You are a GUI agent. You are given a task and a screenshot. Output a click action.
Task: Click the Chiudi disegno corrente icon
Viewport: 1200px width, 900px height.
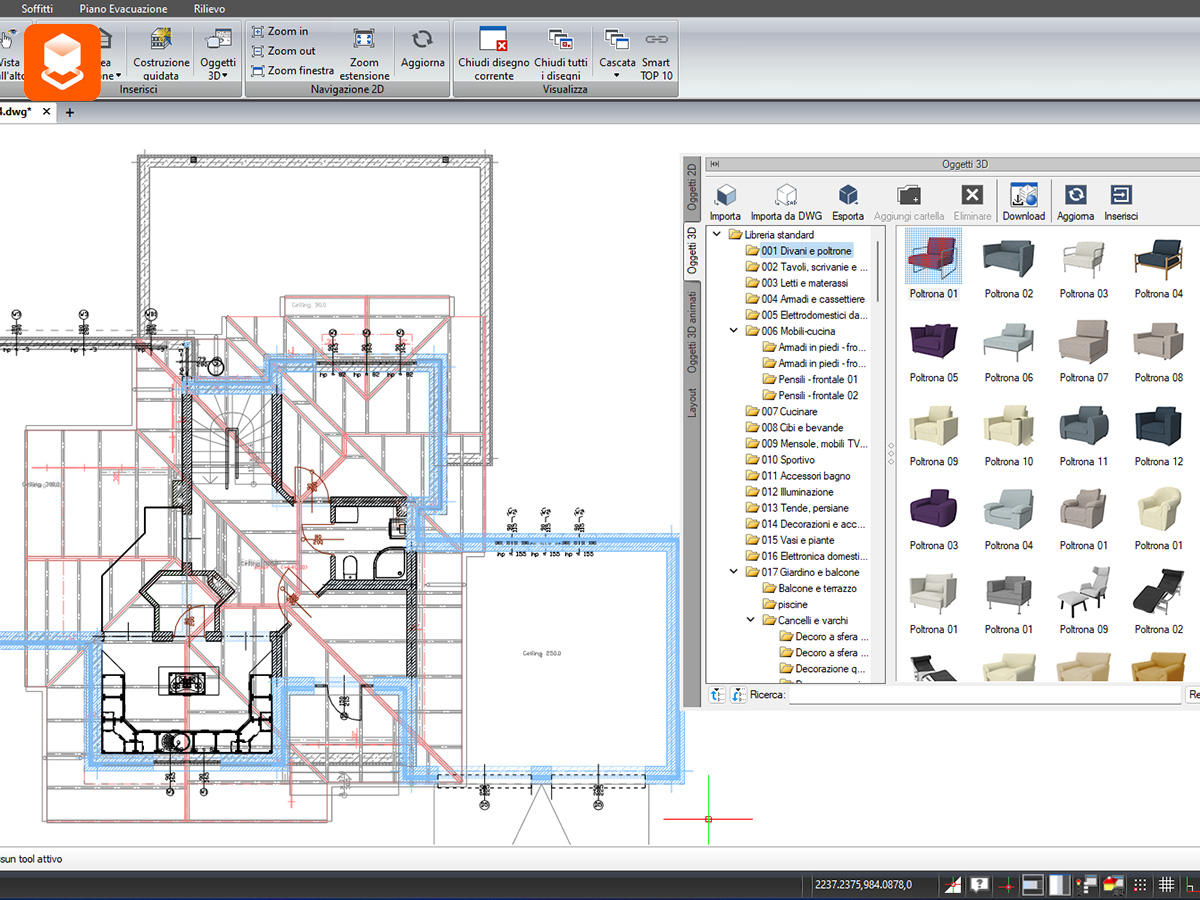[493, 40]
